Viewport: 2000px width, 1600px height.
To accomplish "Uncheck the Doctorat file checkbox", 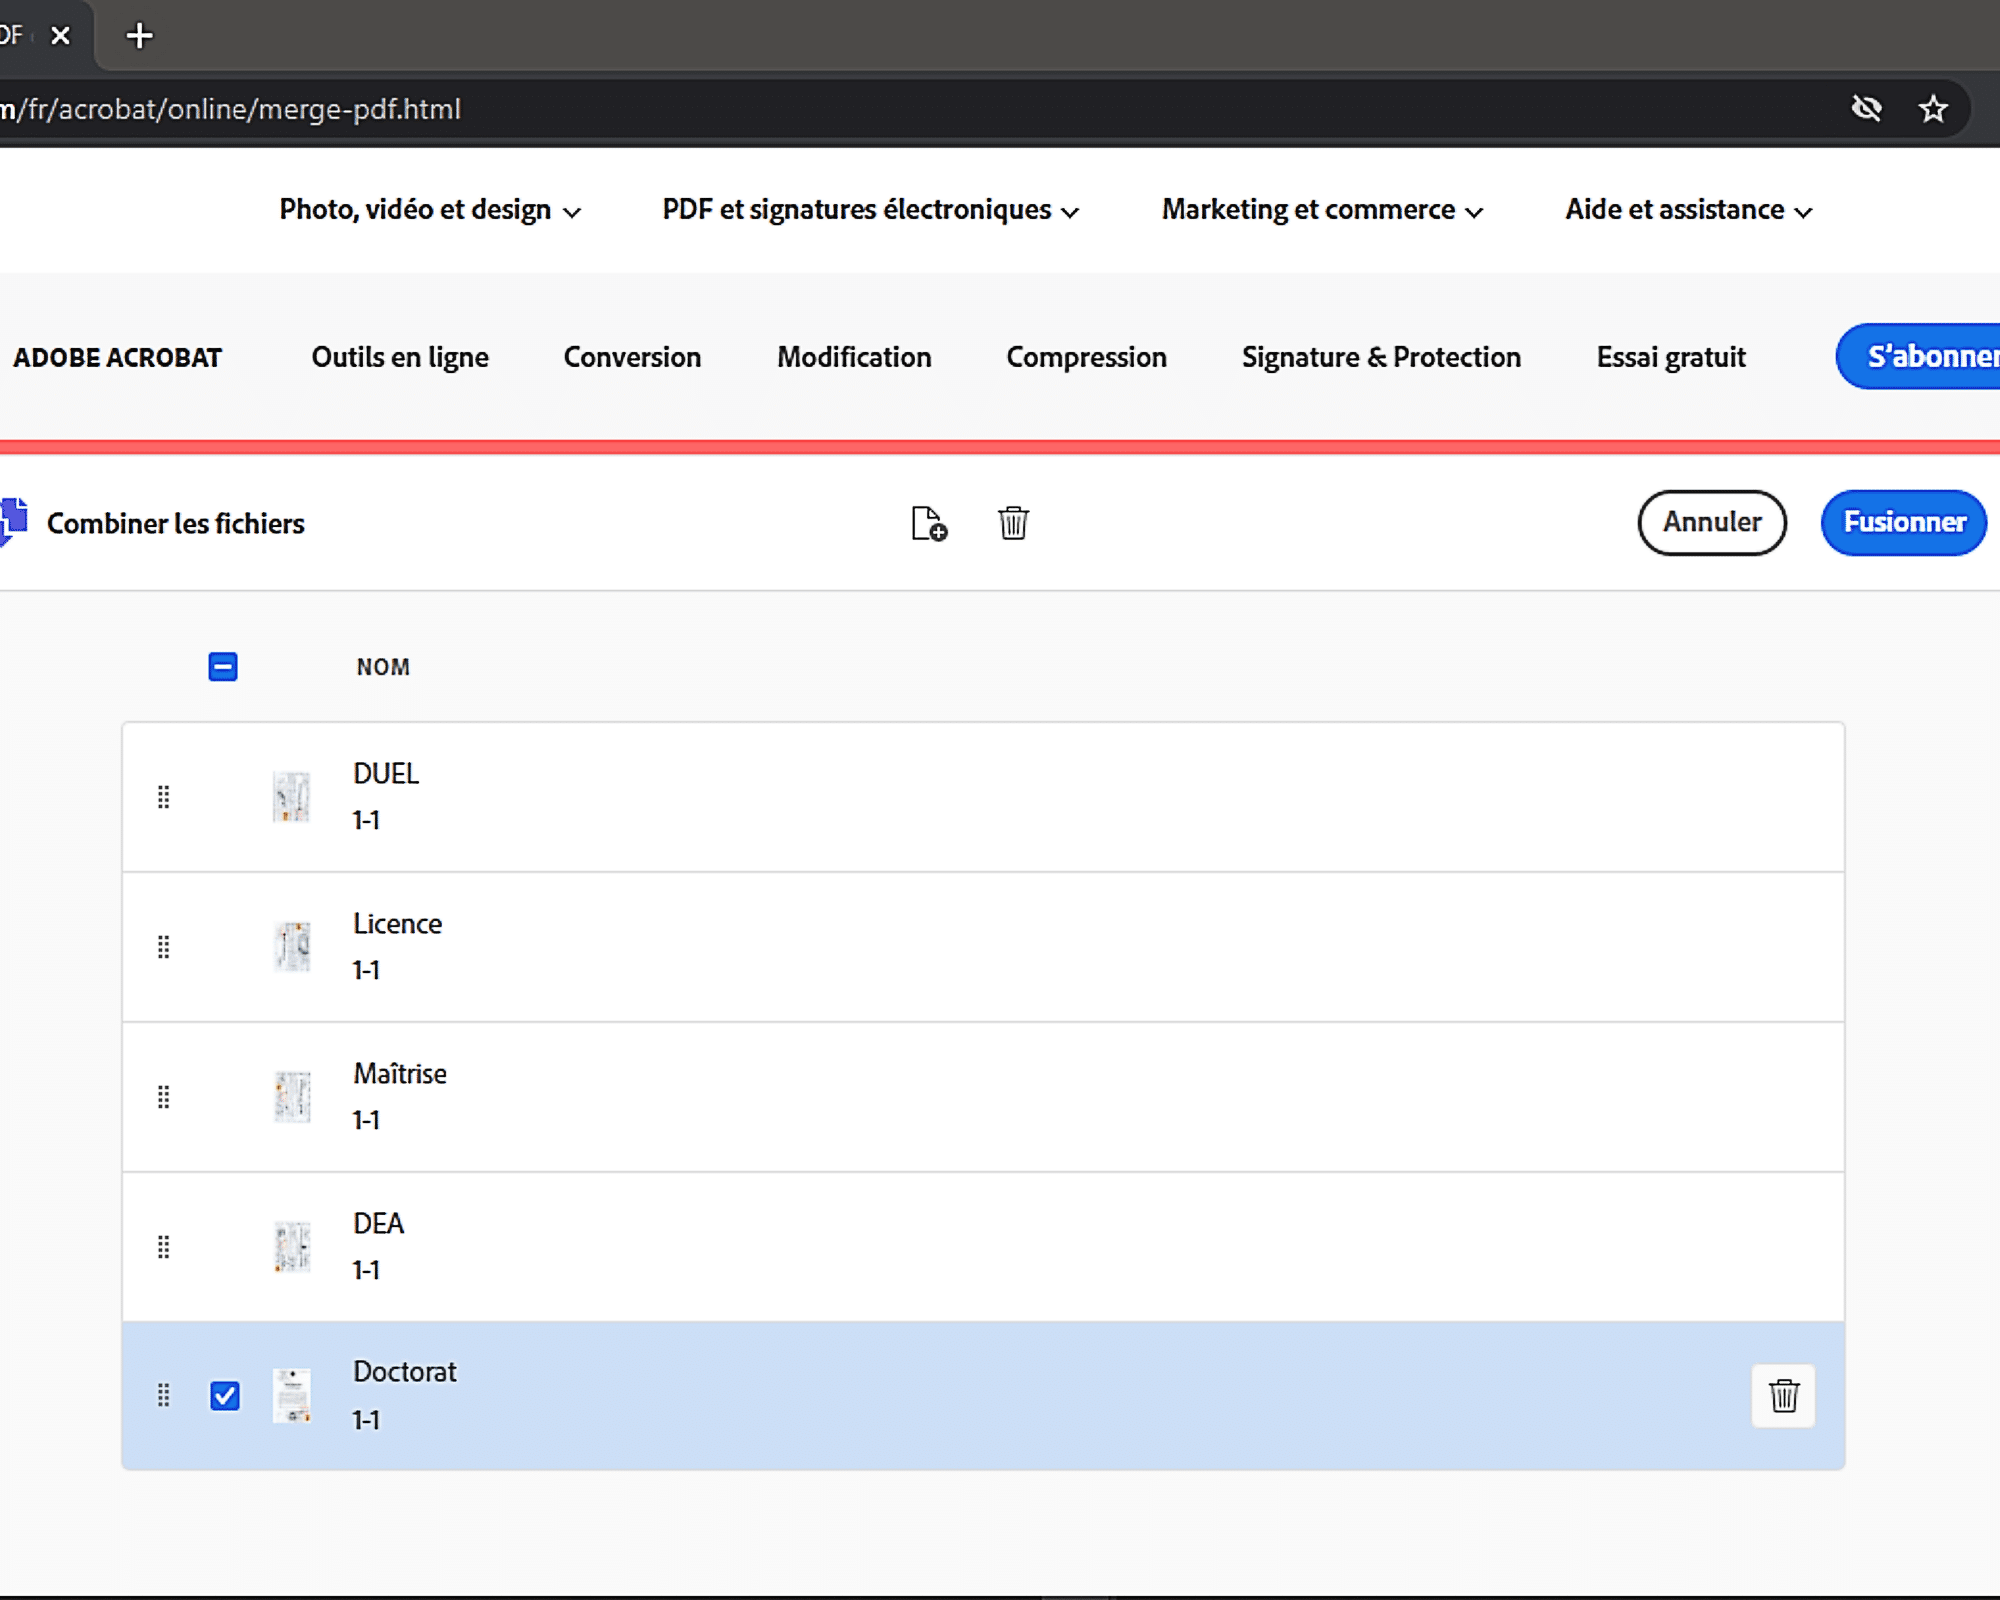I will point(225,1395).
